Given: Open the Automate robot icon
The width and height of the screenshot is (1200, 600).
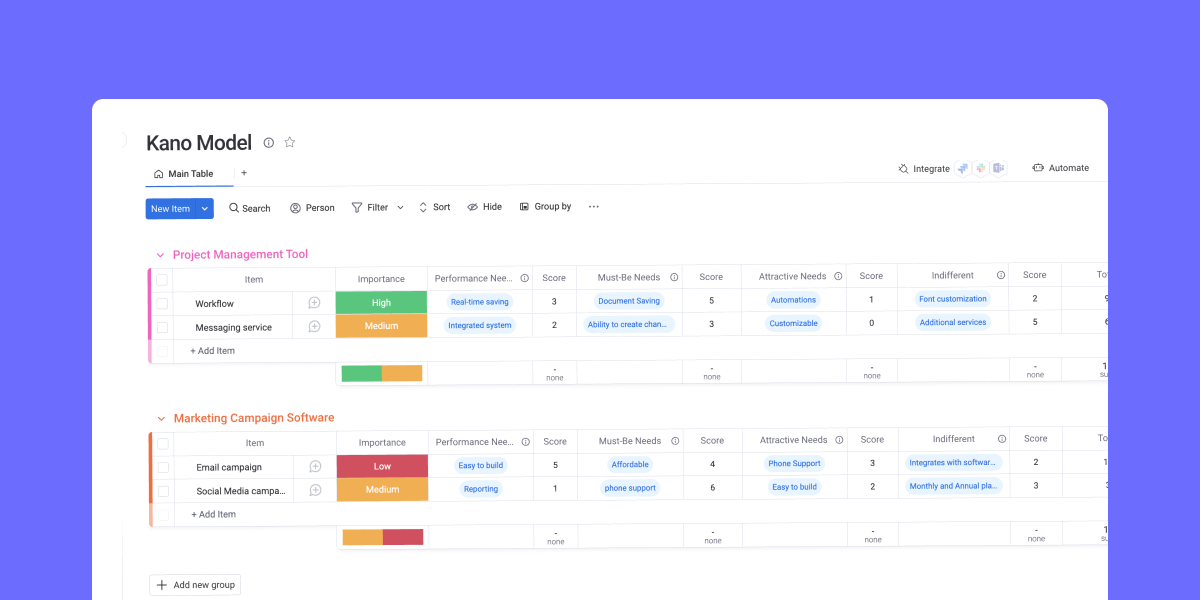Looking at the screenshot, I should pos(1037,167).
